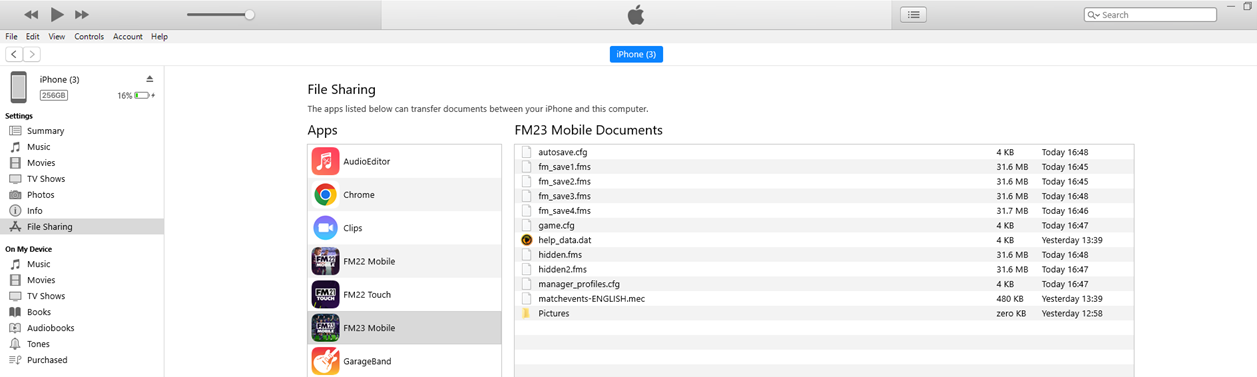Open Tones under On My Device

coord(38,344)
